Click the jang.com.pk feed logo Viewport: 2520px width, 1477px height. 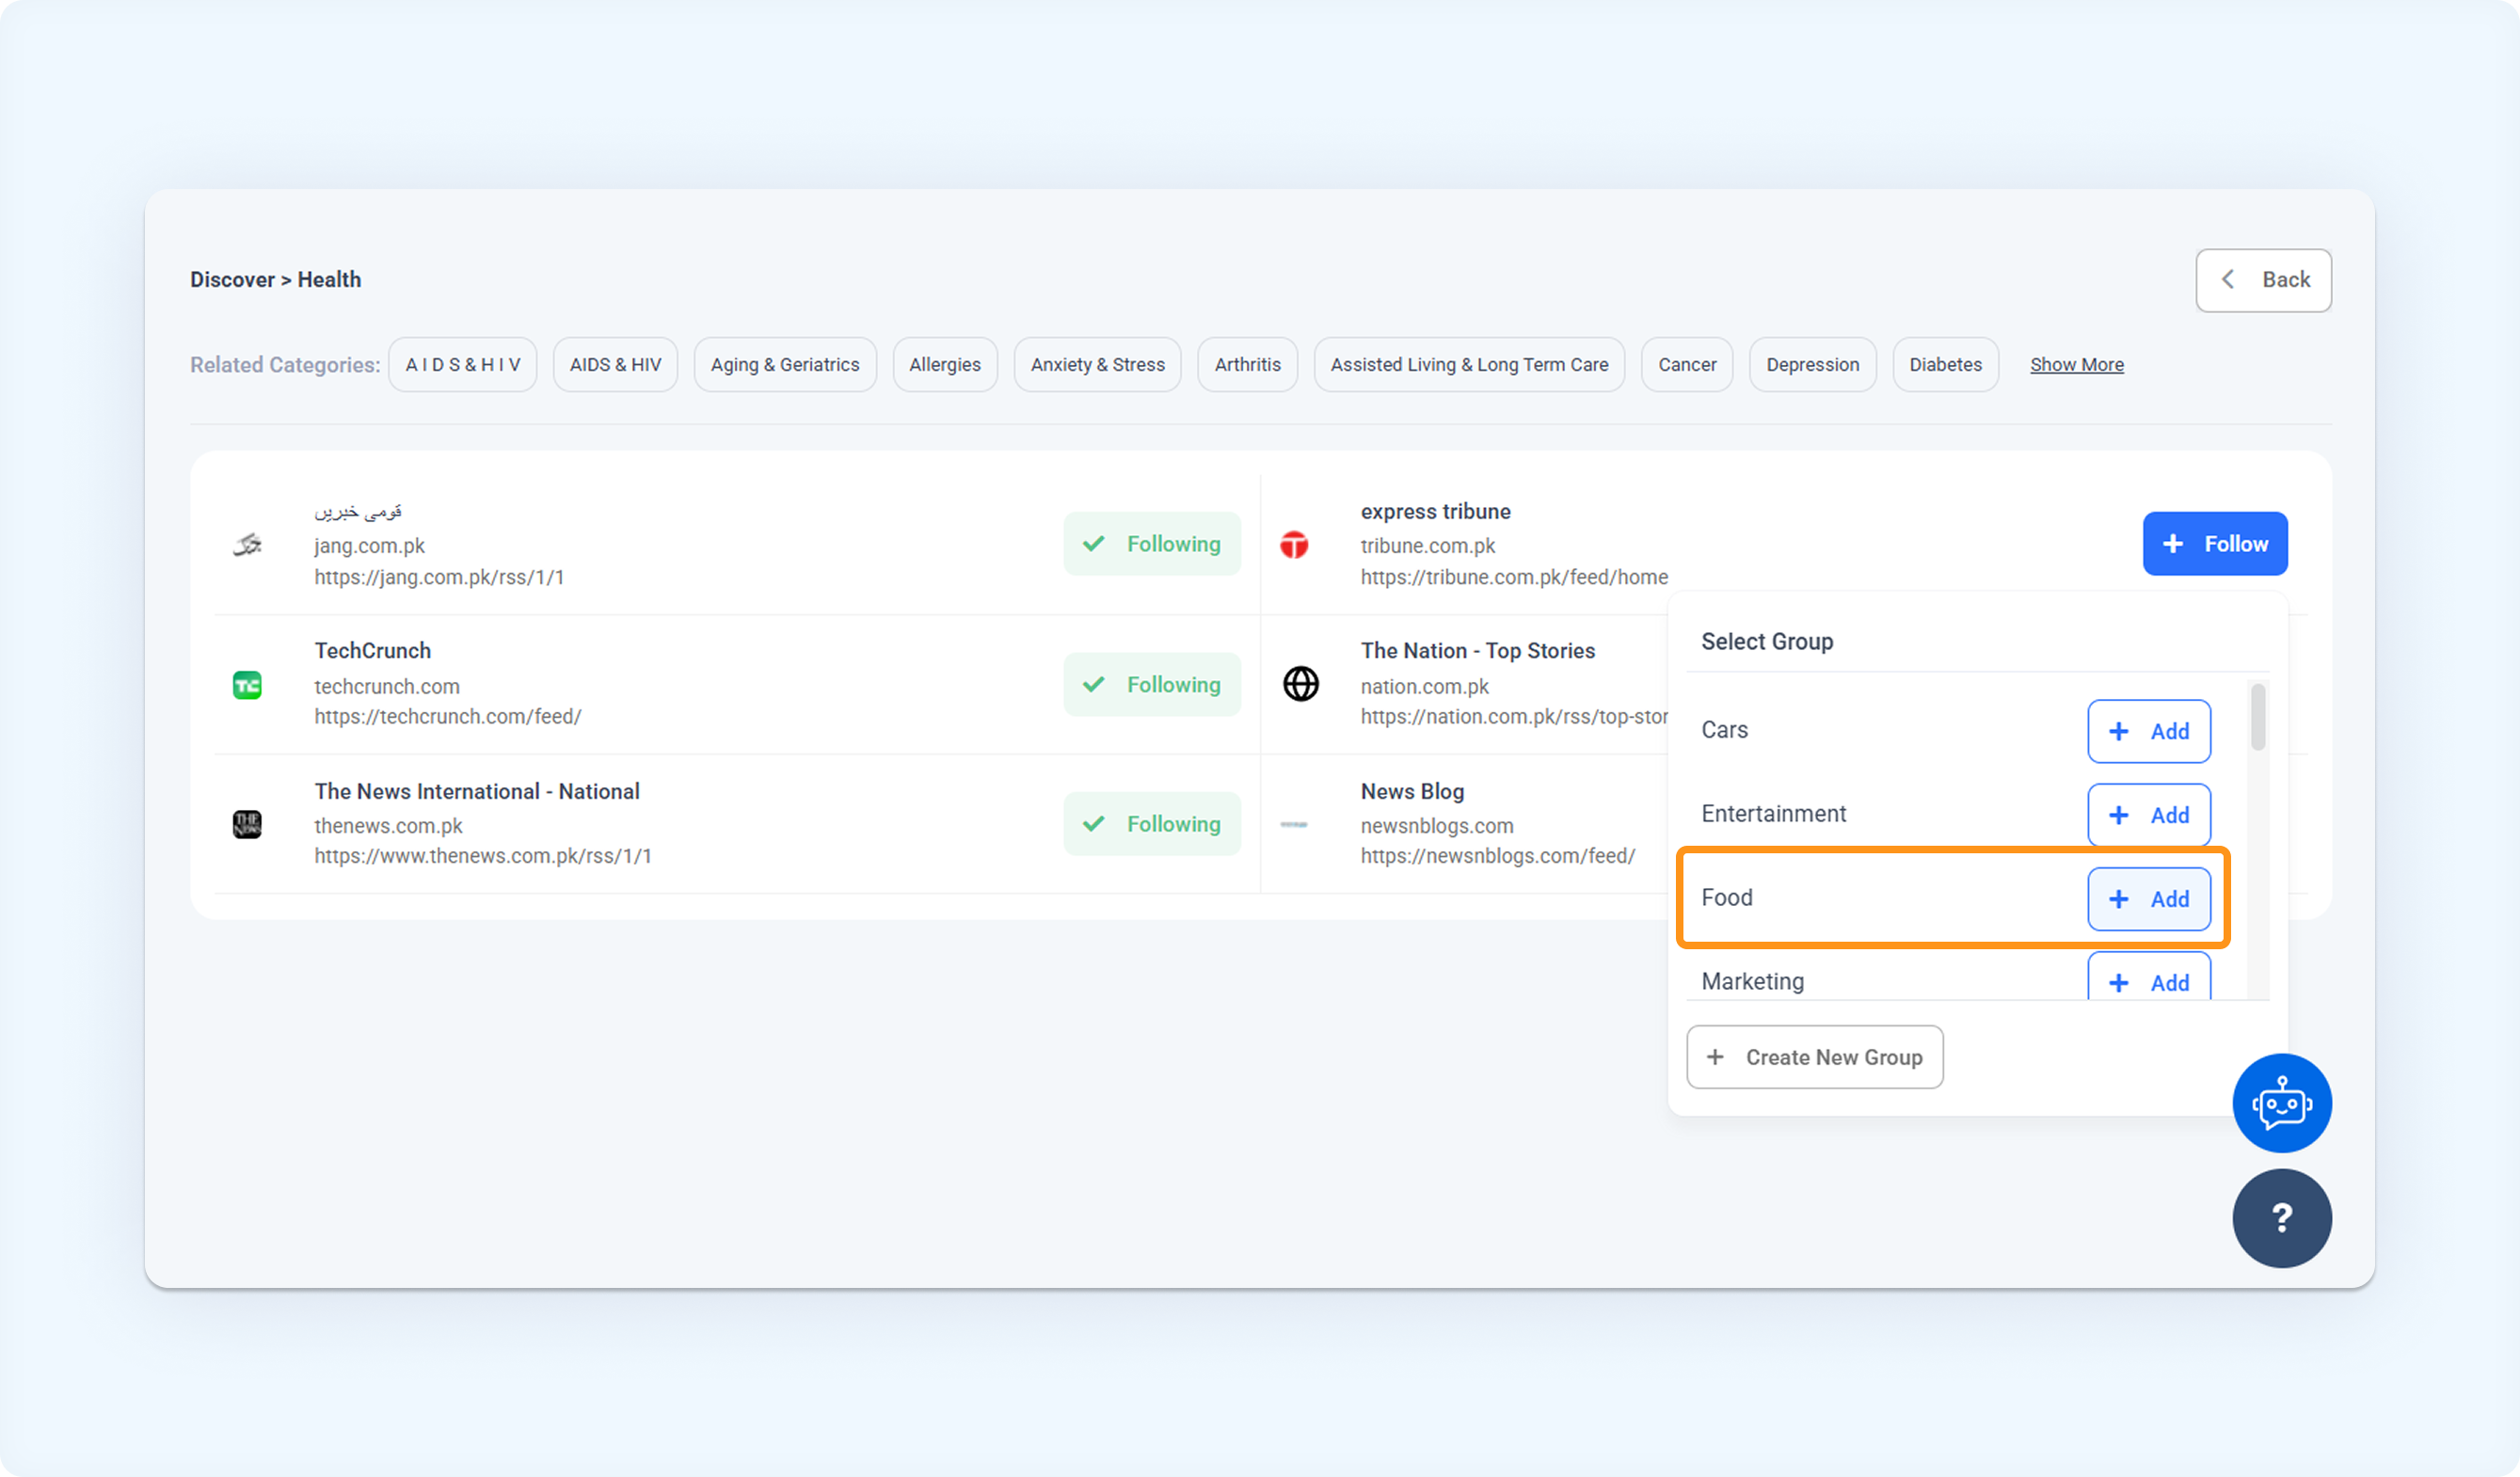tap(247, 544)
